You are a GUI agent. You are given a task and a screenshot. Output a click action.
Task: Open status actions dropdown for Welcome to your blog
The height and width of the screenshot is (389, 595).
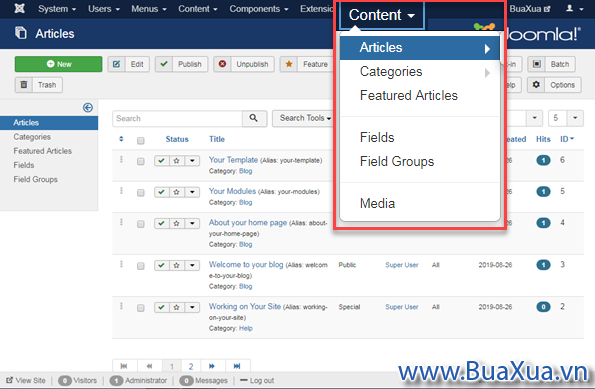192,265
